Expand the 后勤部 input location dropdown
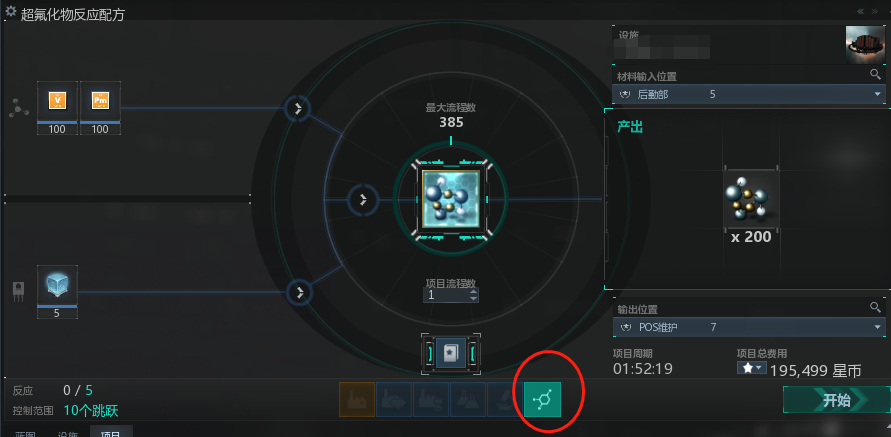 click(x=749, y=94)
